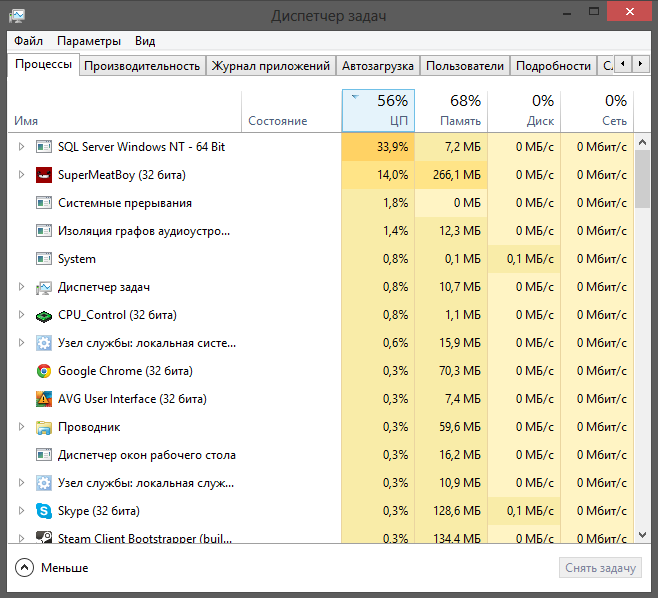Switch to the Производительность tab
658x598 pixels.
click(x=142, y=66)
